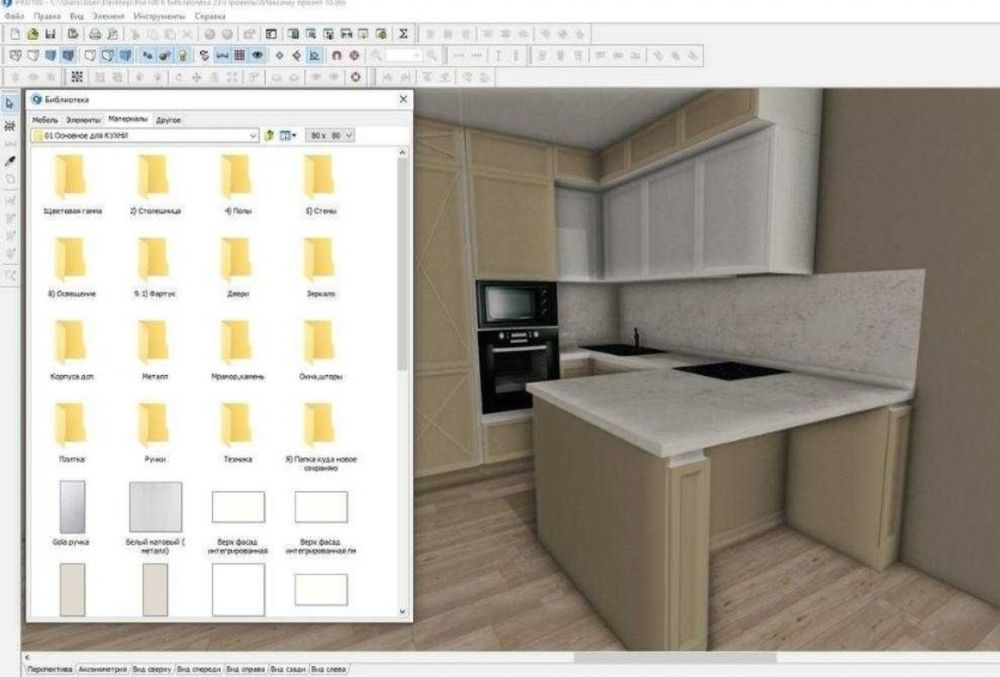
Task: Click the print preview icon
Action: point(112,34)
